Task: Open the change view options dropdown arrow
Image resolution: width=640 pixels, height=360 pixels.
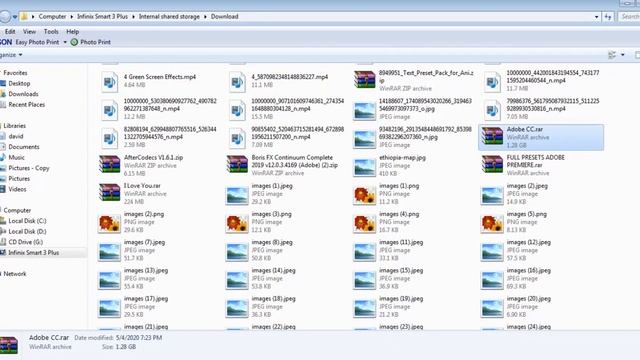Action: 622,55
